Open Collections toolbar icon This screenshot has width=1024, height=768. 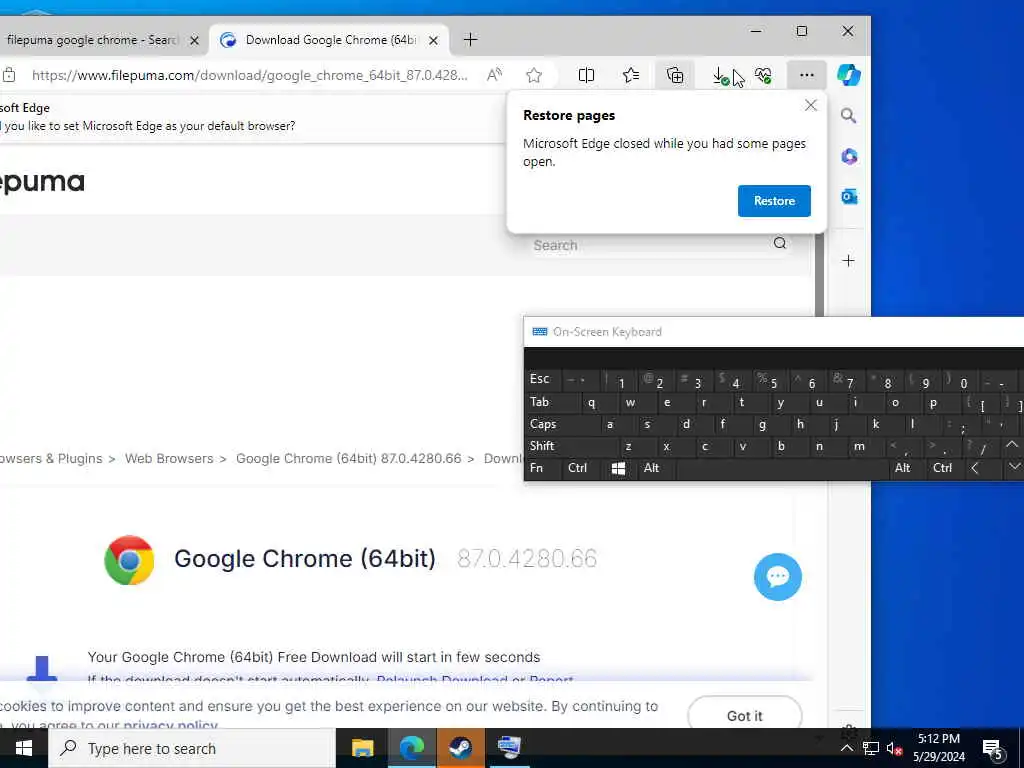pyautogui.click(x=675, y=76)
